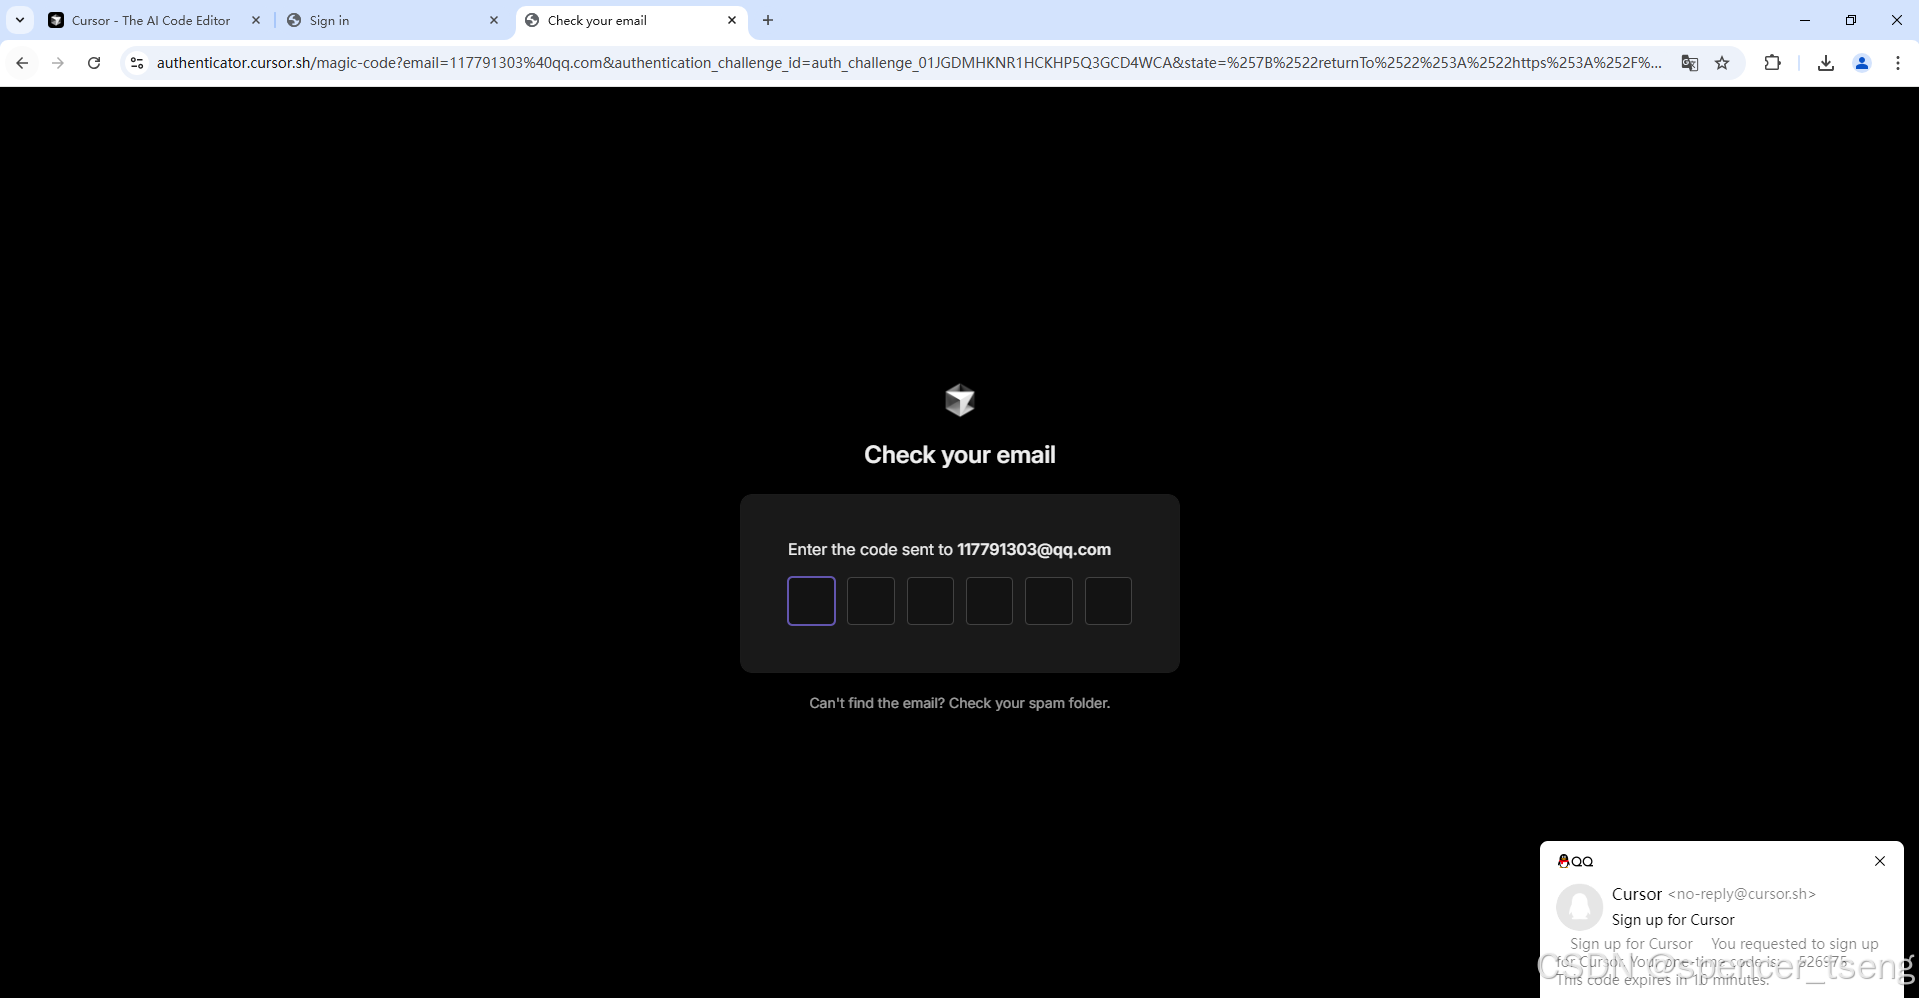Reload the current page
Screen dimensions: 1919x998
pyautogui.click(x=94, y=63)
